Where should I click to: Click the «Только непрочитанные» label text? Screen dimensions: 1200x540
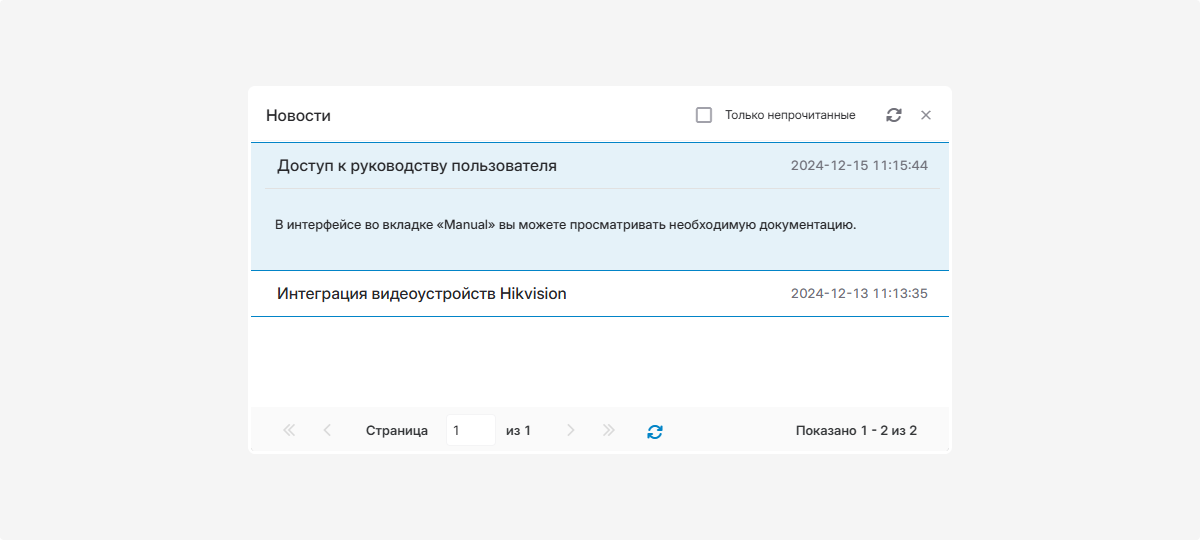tap(790, 115)
